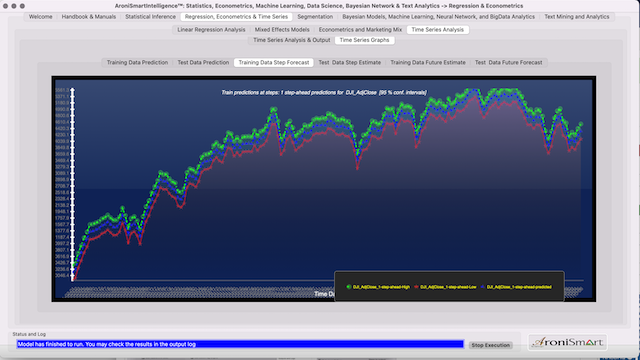Image resolution: width=640 pixels, height=360 pixels.
Task: Click red 1-step-ahead-Low legend marker
Action: coord(416,287)
